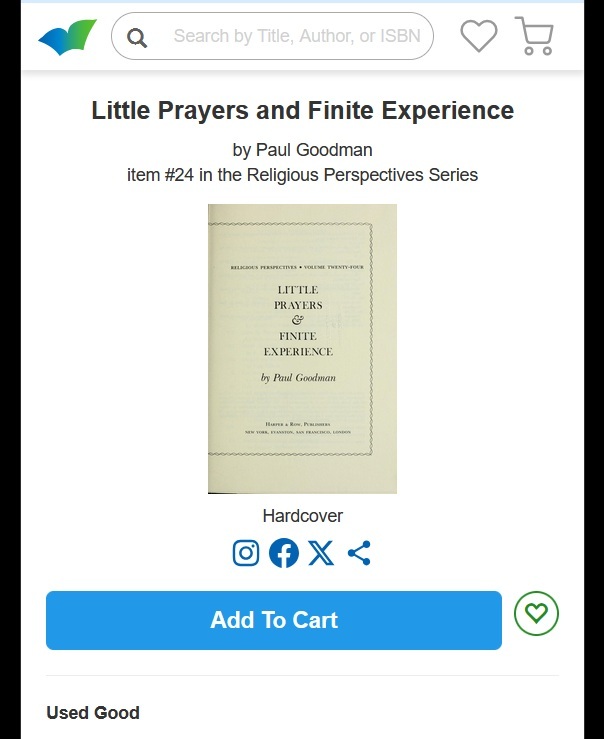Share the book on X

click(321, 553)
